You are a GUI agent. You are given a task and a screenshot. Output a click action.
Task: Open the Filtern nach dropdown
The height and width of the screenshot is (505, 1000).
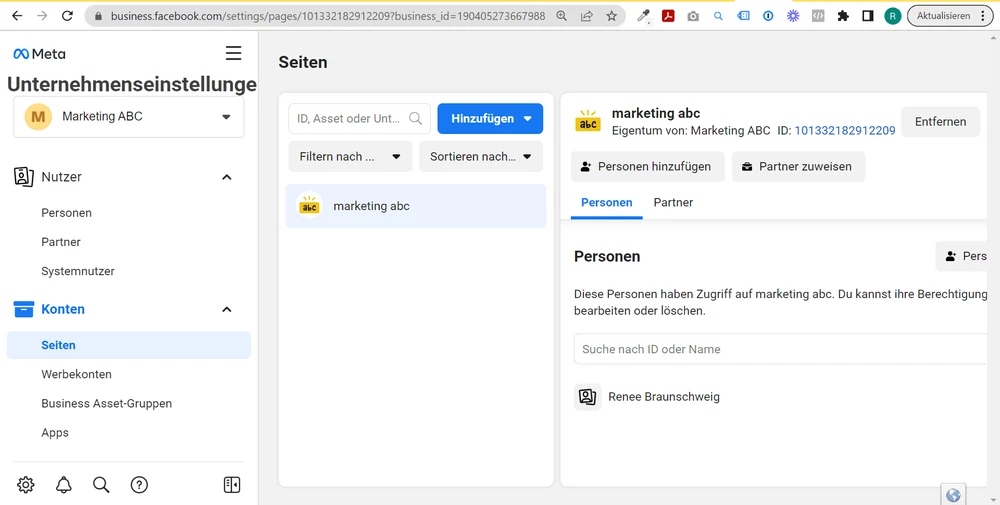pyautogui.click(x=350, y=157)
